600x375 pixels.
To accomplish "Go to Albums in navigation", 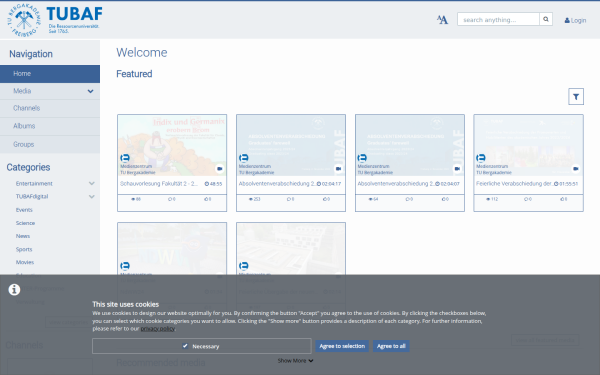I will coord(50,126).
